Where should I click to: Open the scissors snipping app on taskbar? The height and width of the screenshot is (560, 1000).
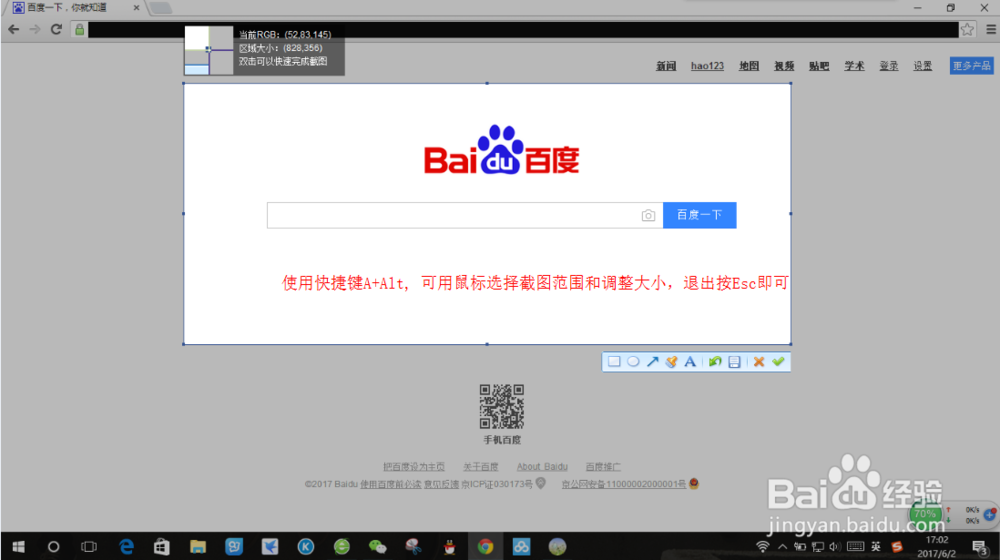pyautogui.click(x=413, y=547)
